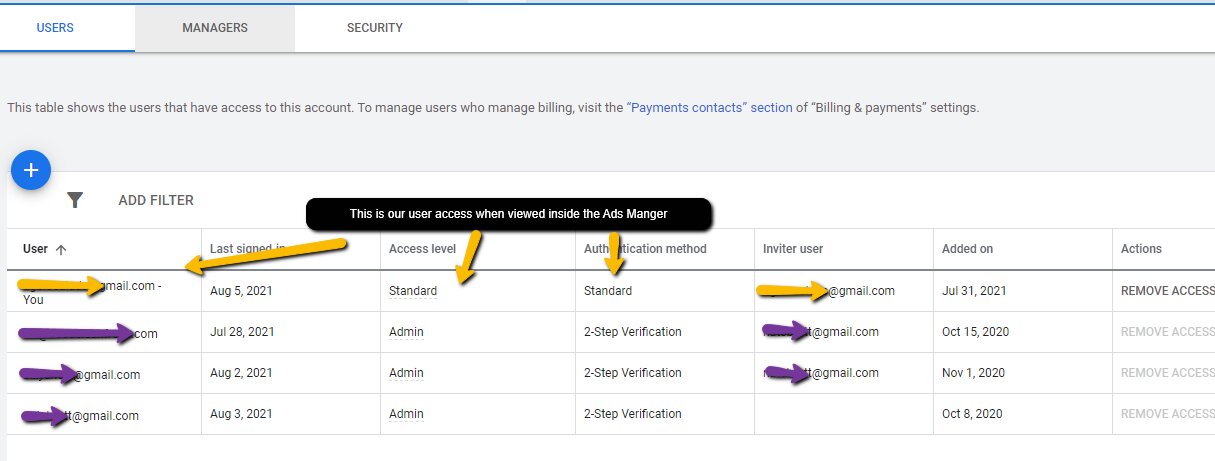Click REMOVE ACCESS in the Oct 15, 2020 row
Viewport: 1215px width, 461px height.
(x=1167, y=332)
